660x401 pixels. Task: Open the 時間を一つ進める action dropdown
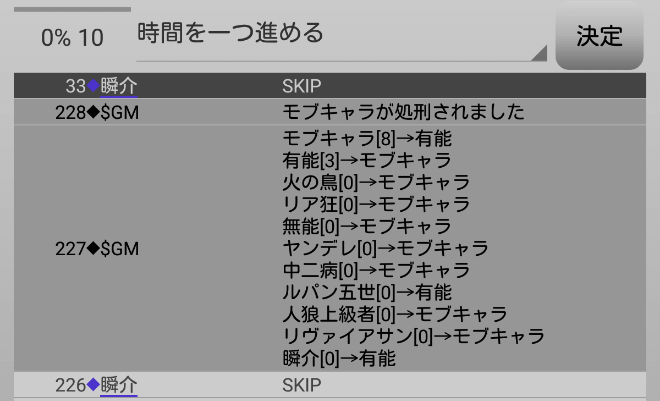coord(340,34)
